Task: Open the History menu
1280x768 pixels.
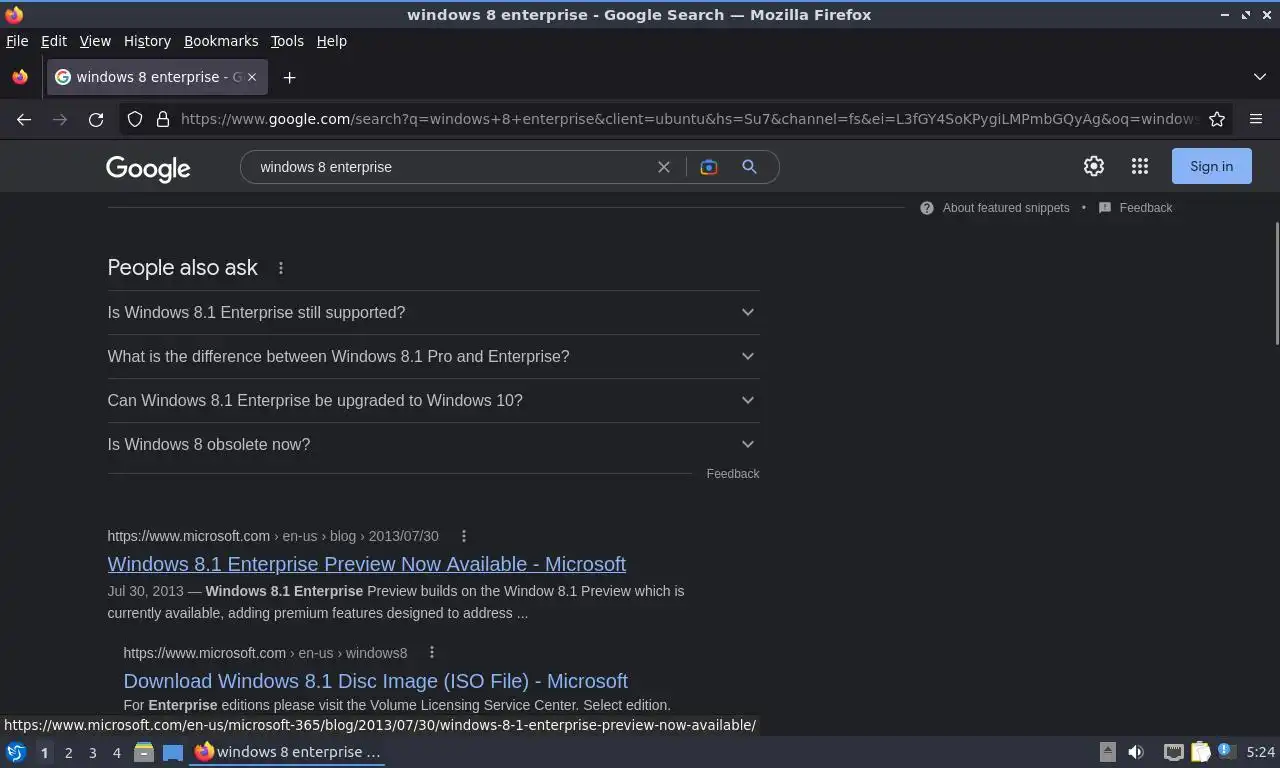Action: click(147, 41)
